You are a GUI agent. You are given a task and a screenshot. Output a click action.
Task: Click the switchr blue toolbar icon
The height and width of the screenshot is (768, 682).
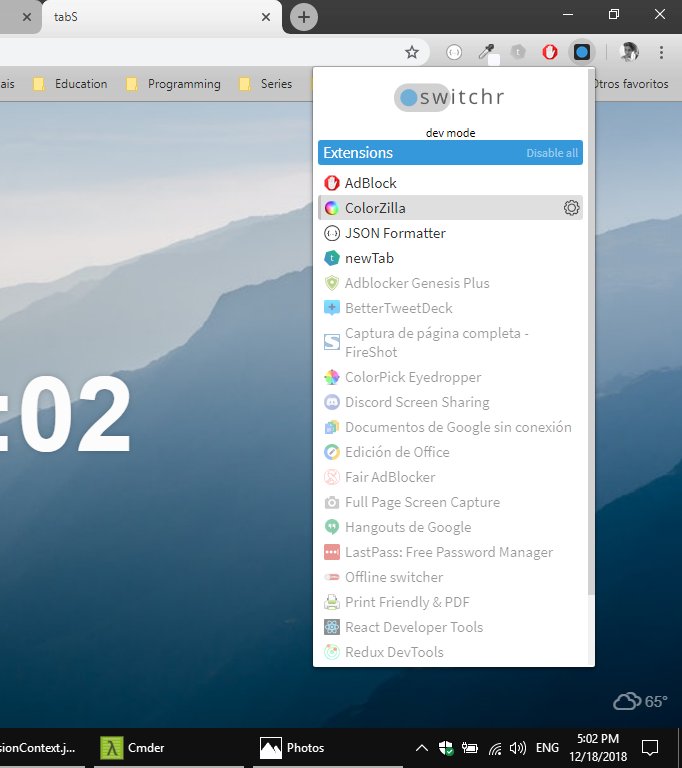pos(582,52)
